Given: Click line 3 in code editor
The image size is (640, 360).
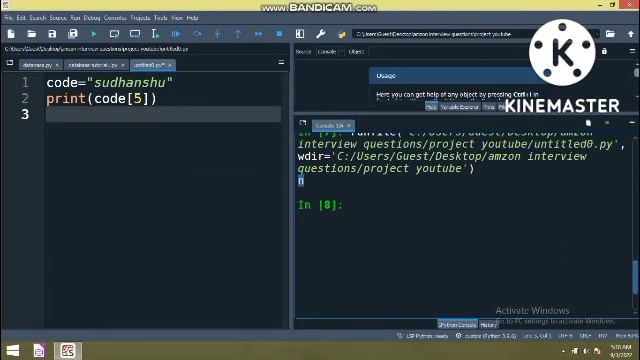Looking at the screenshot, I should point(163,114).
